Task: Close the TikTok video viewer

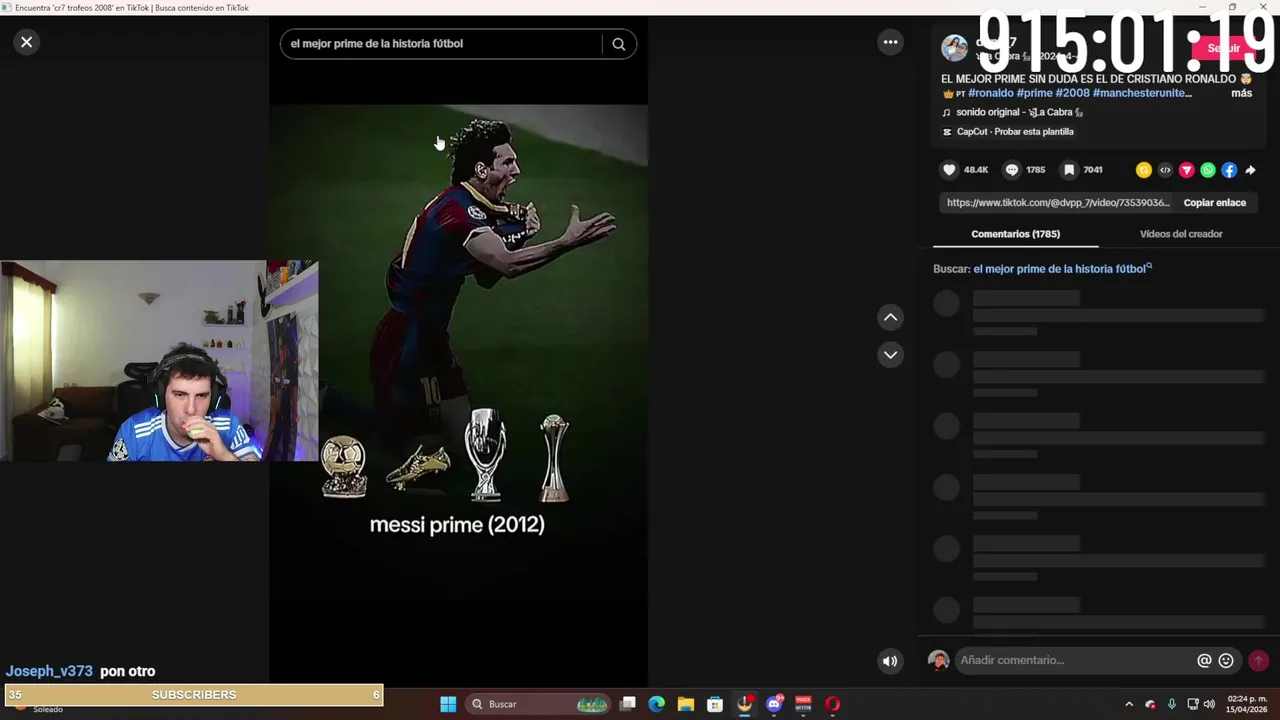Action: pos(27,42)
